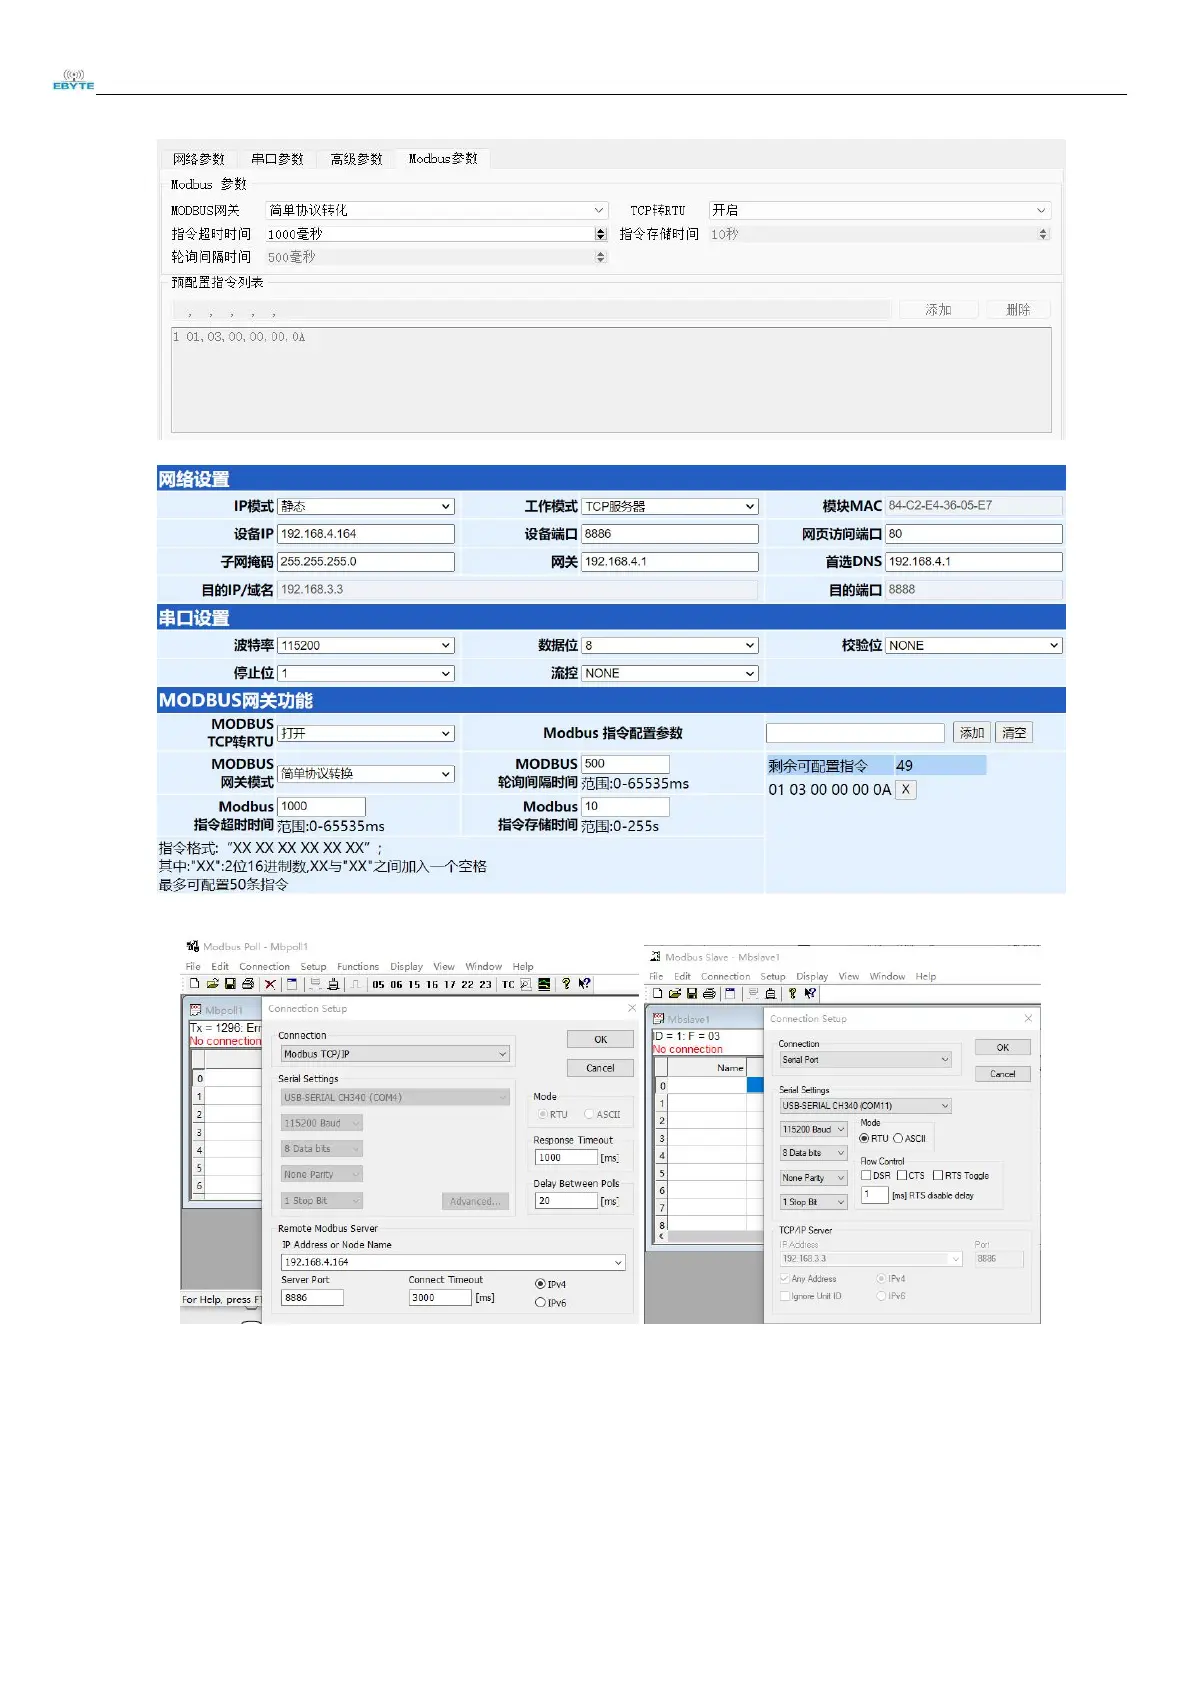Select ASCII mode in Modbus Slave setup
Image resolution: width=1191 pixels, height=1684 pixels.
point(898,1138)
